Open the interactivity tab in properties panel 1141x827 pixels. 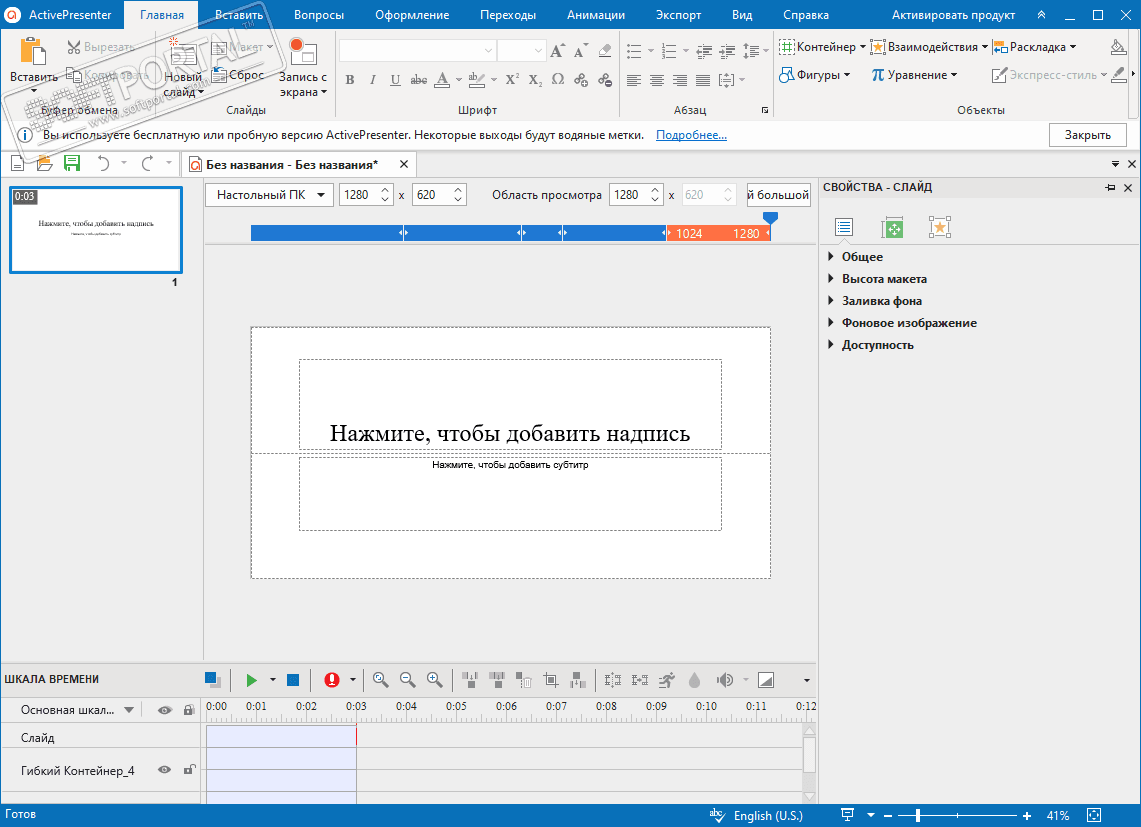coord(939,228)
